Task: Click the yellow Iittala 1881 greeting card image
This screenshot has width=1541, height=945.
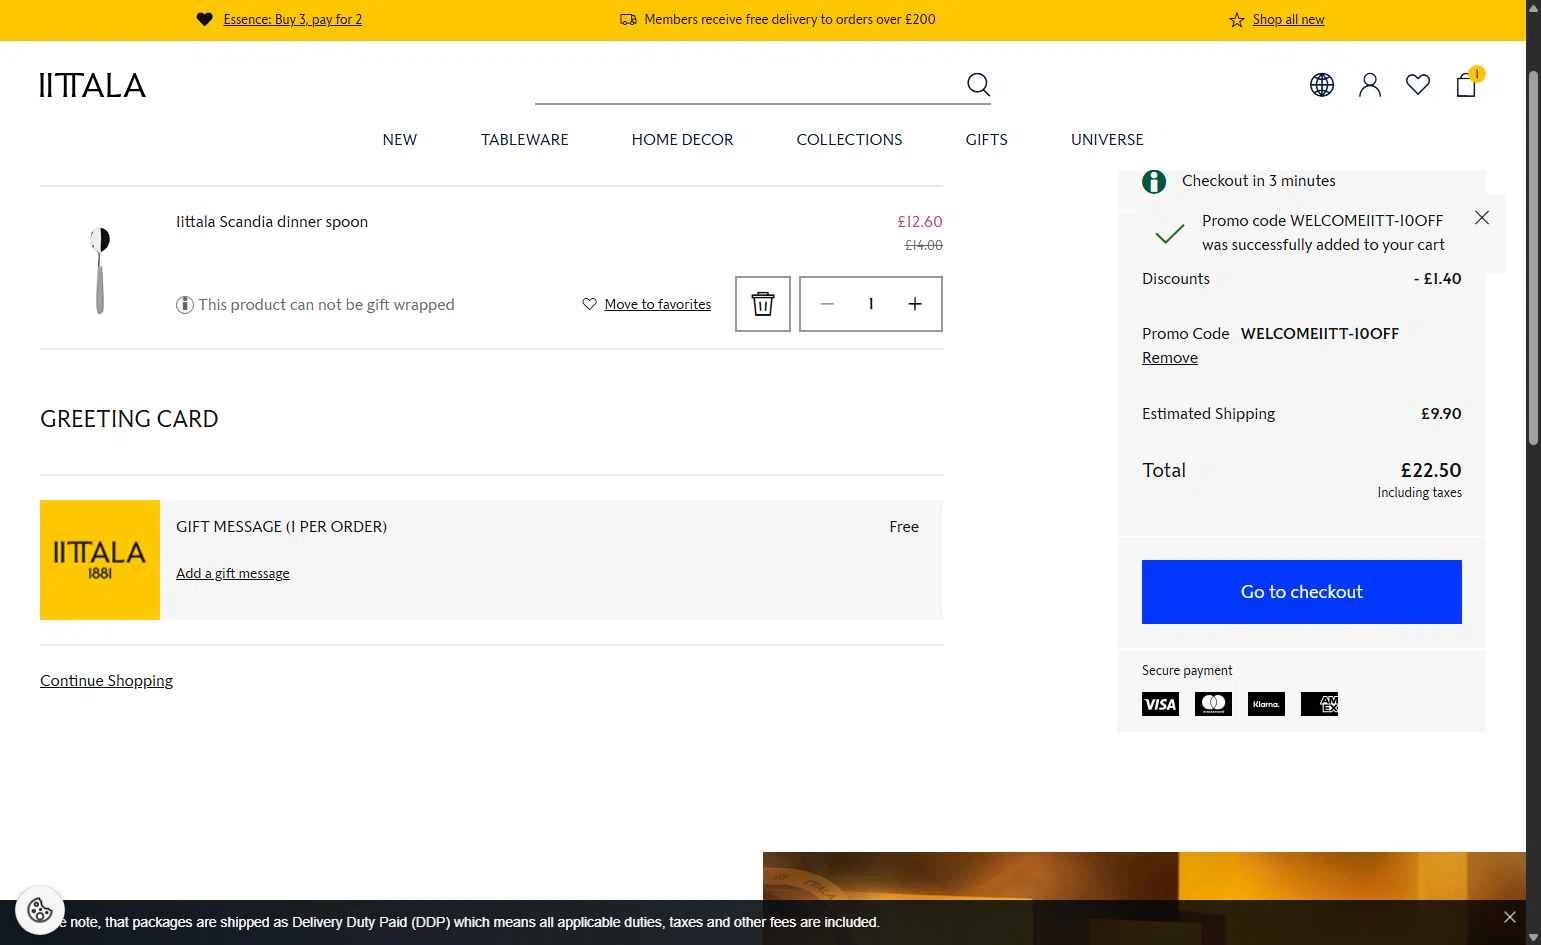Action: tap(100, 560)
